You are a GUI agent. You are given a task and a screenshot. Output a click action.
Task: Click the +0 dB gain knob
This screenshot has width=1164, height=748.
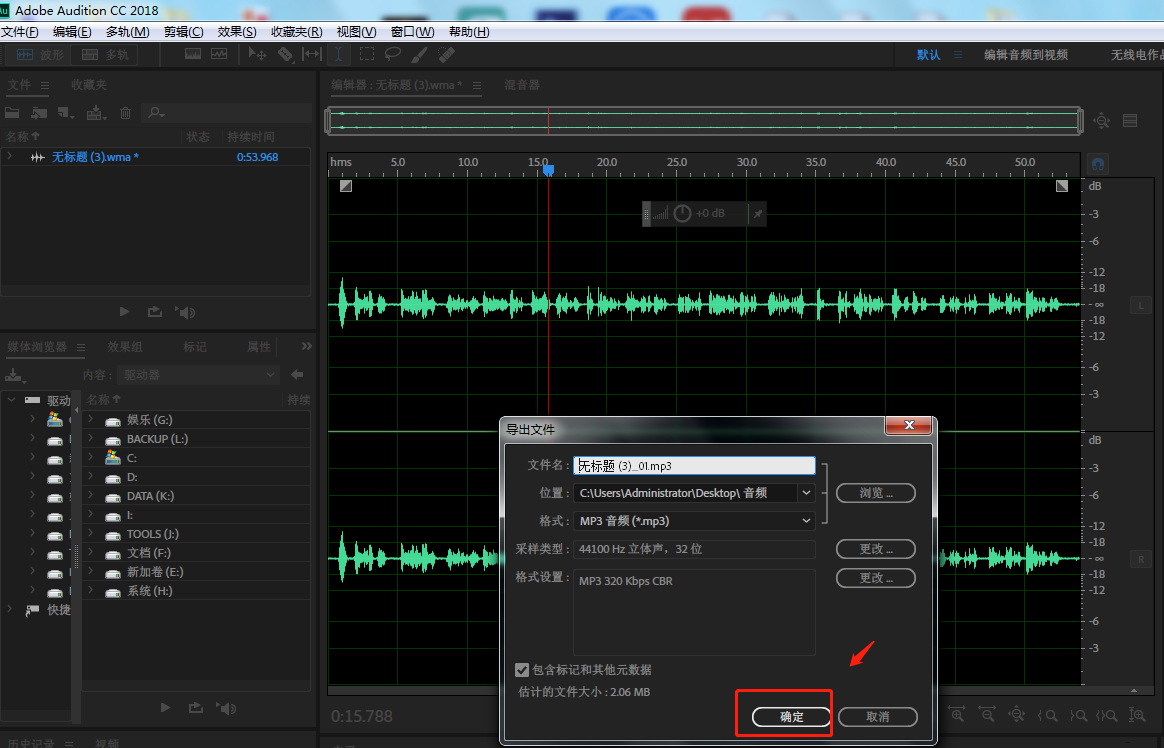coord(683,213)
